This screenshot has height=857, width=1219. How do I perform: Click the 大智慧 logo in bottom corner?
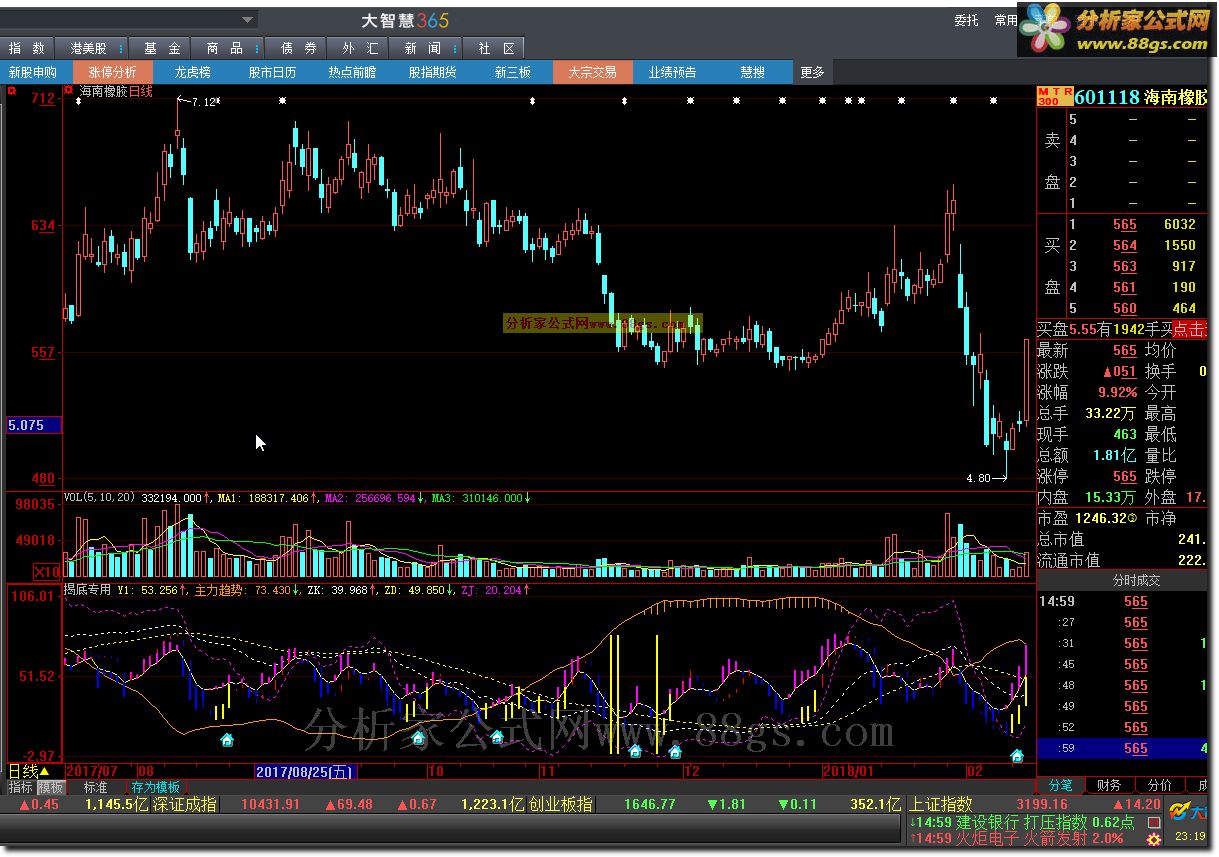click(1187, 810)
